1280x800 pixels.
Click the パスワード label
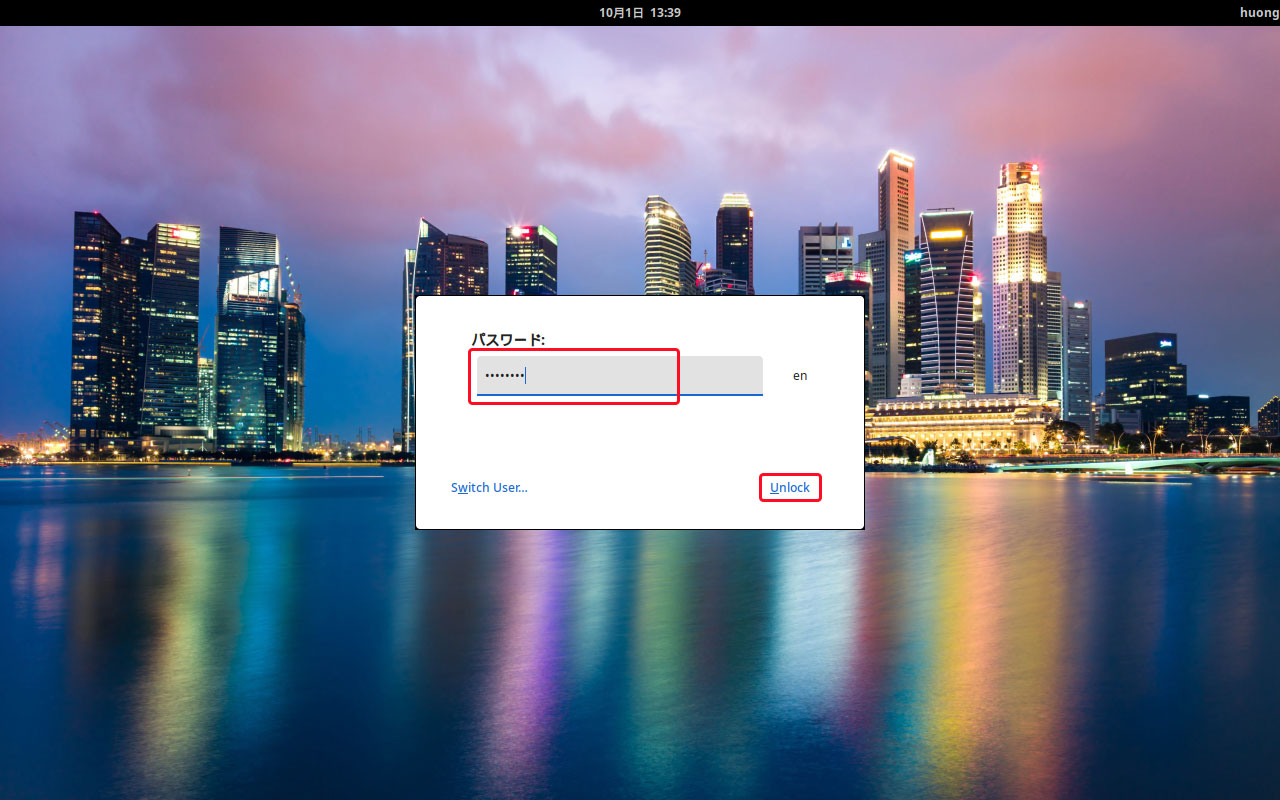508,340
